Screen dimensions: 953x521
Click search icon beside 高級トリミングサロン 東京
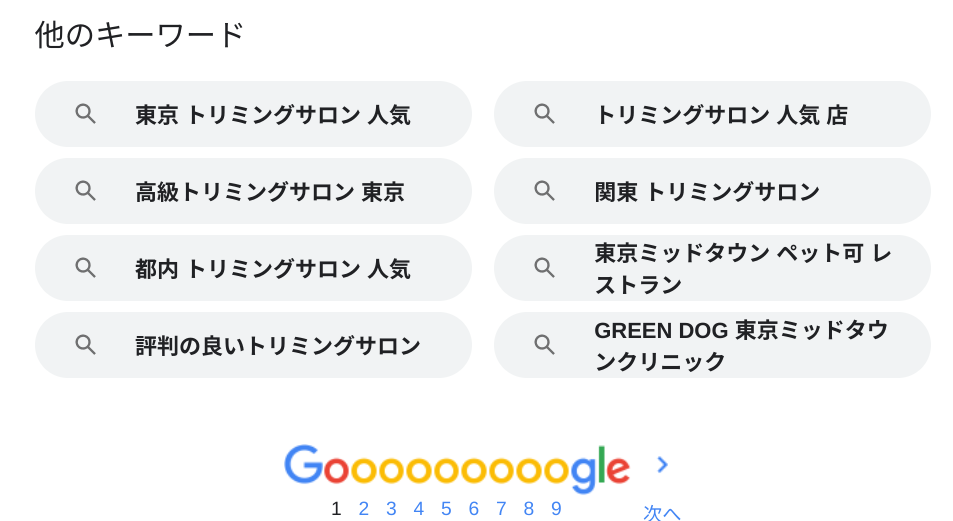point(85,191)
